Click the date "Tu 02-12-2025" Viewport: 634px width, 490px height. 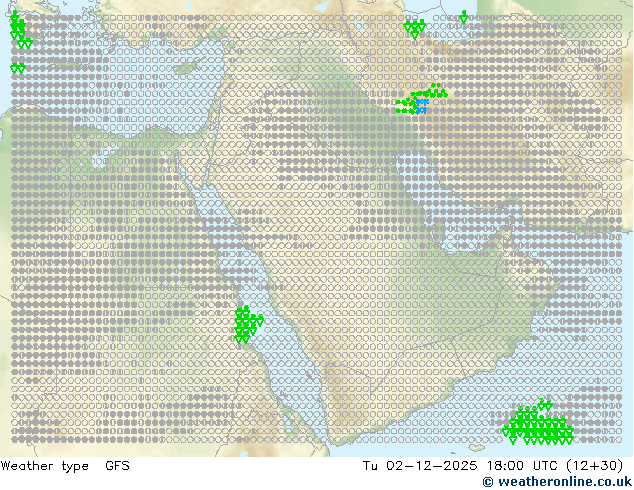click(419, 466)
